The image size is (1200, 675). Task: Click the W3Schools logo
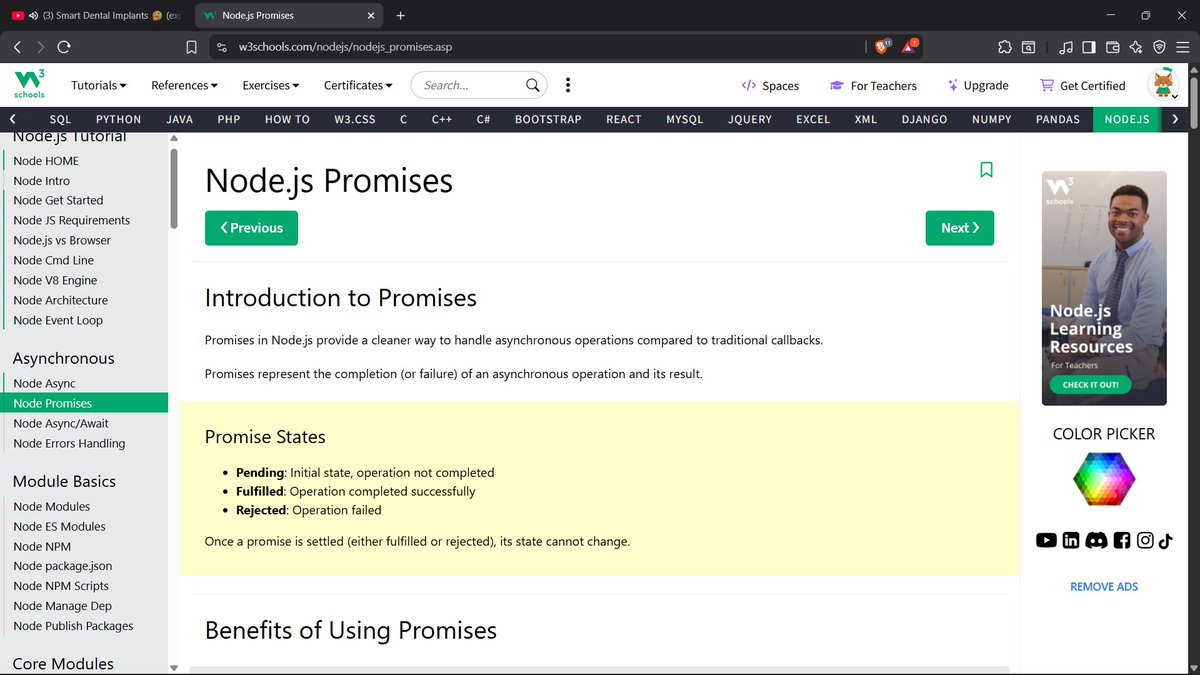28,85
